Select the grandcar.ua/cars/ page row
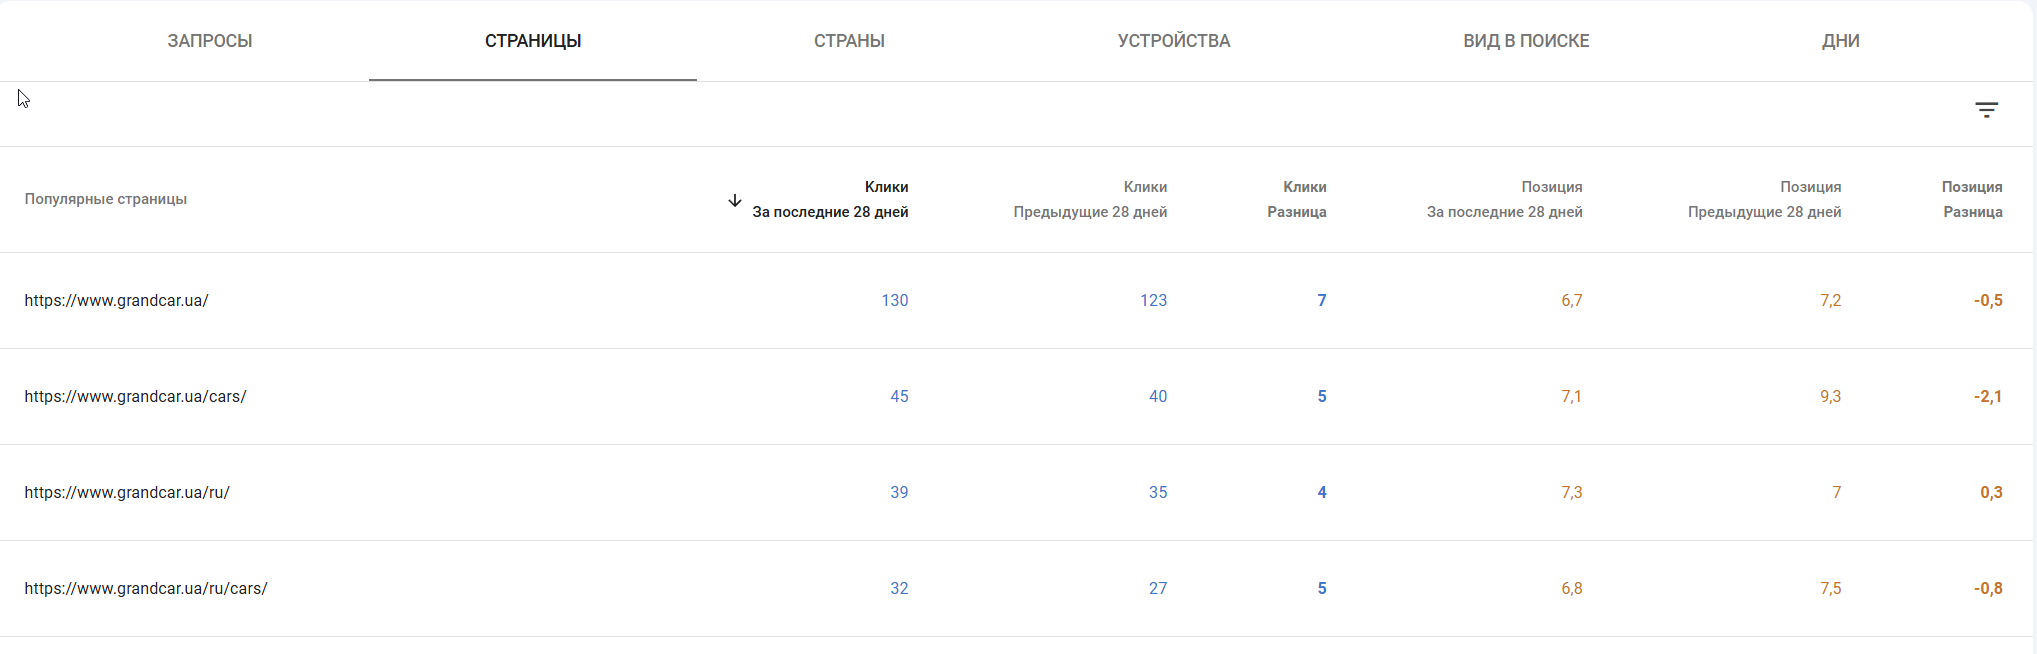2037x654 pixels. pos(136,397)
